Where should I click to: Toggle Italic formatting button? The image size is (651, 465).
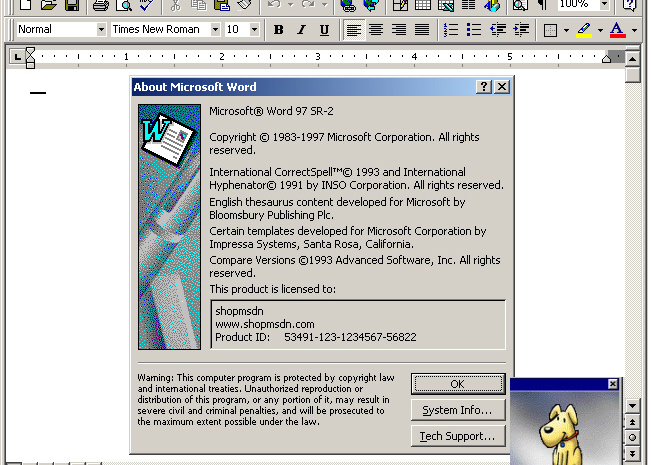pyautogui.click(x=301, y=30)
